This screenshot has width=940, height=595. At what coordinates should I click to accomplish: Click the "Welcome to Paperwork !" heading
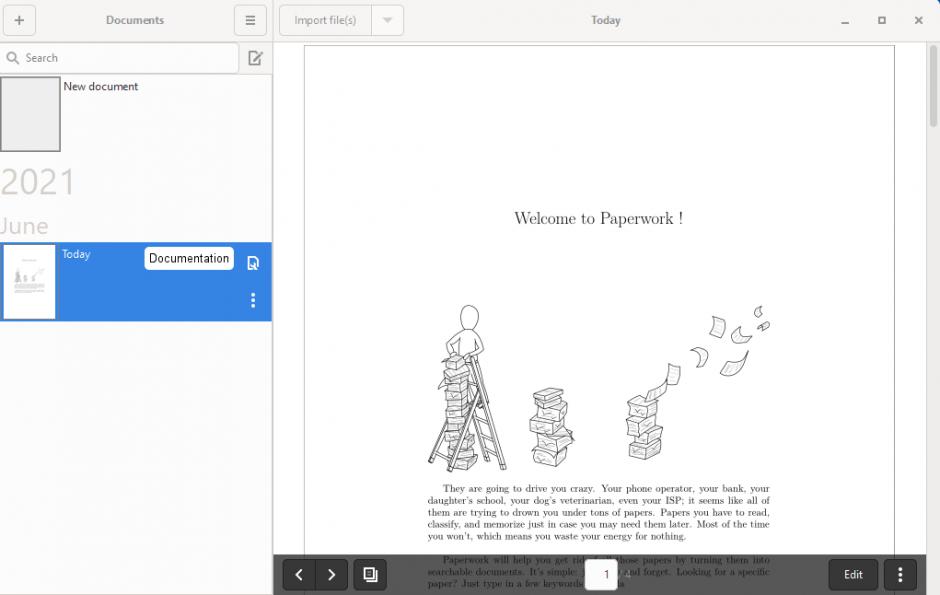(598, 218)
